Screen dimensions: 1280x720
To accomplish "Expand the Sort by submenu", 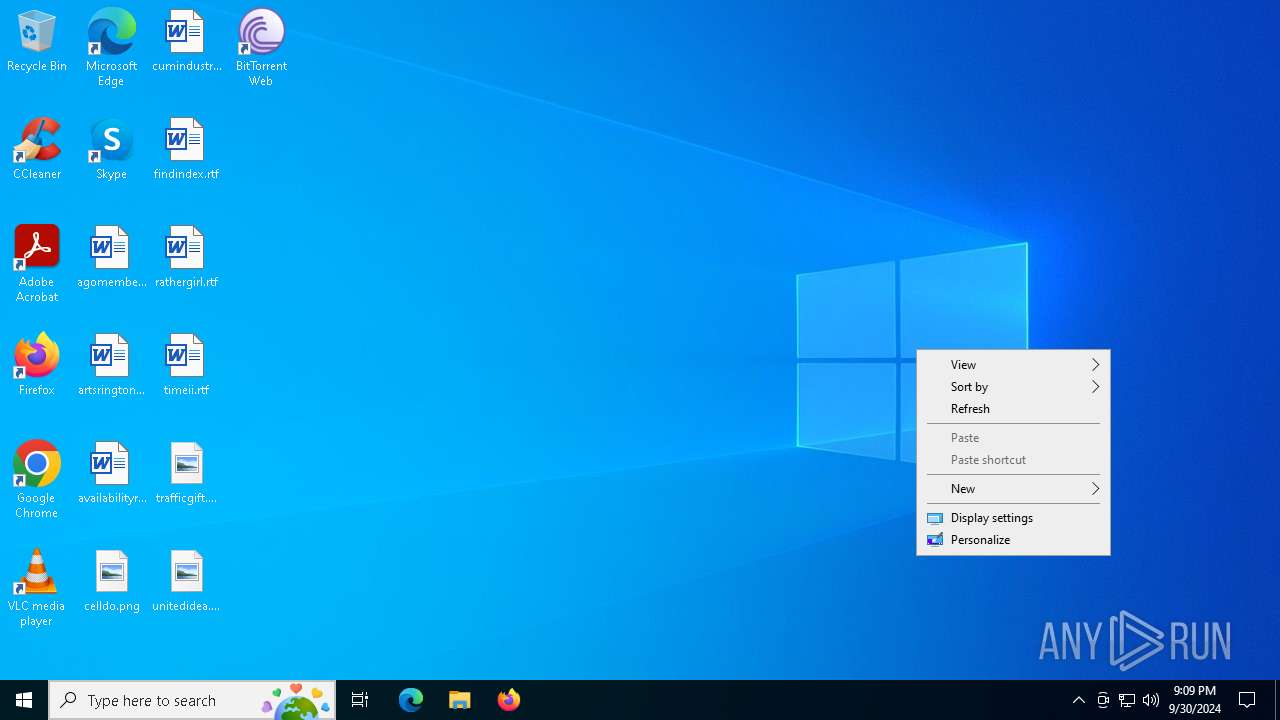I will pos(1013,387).
